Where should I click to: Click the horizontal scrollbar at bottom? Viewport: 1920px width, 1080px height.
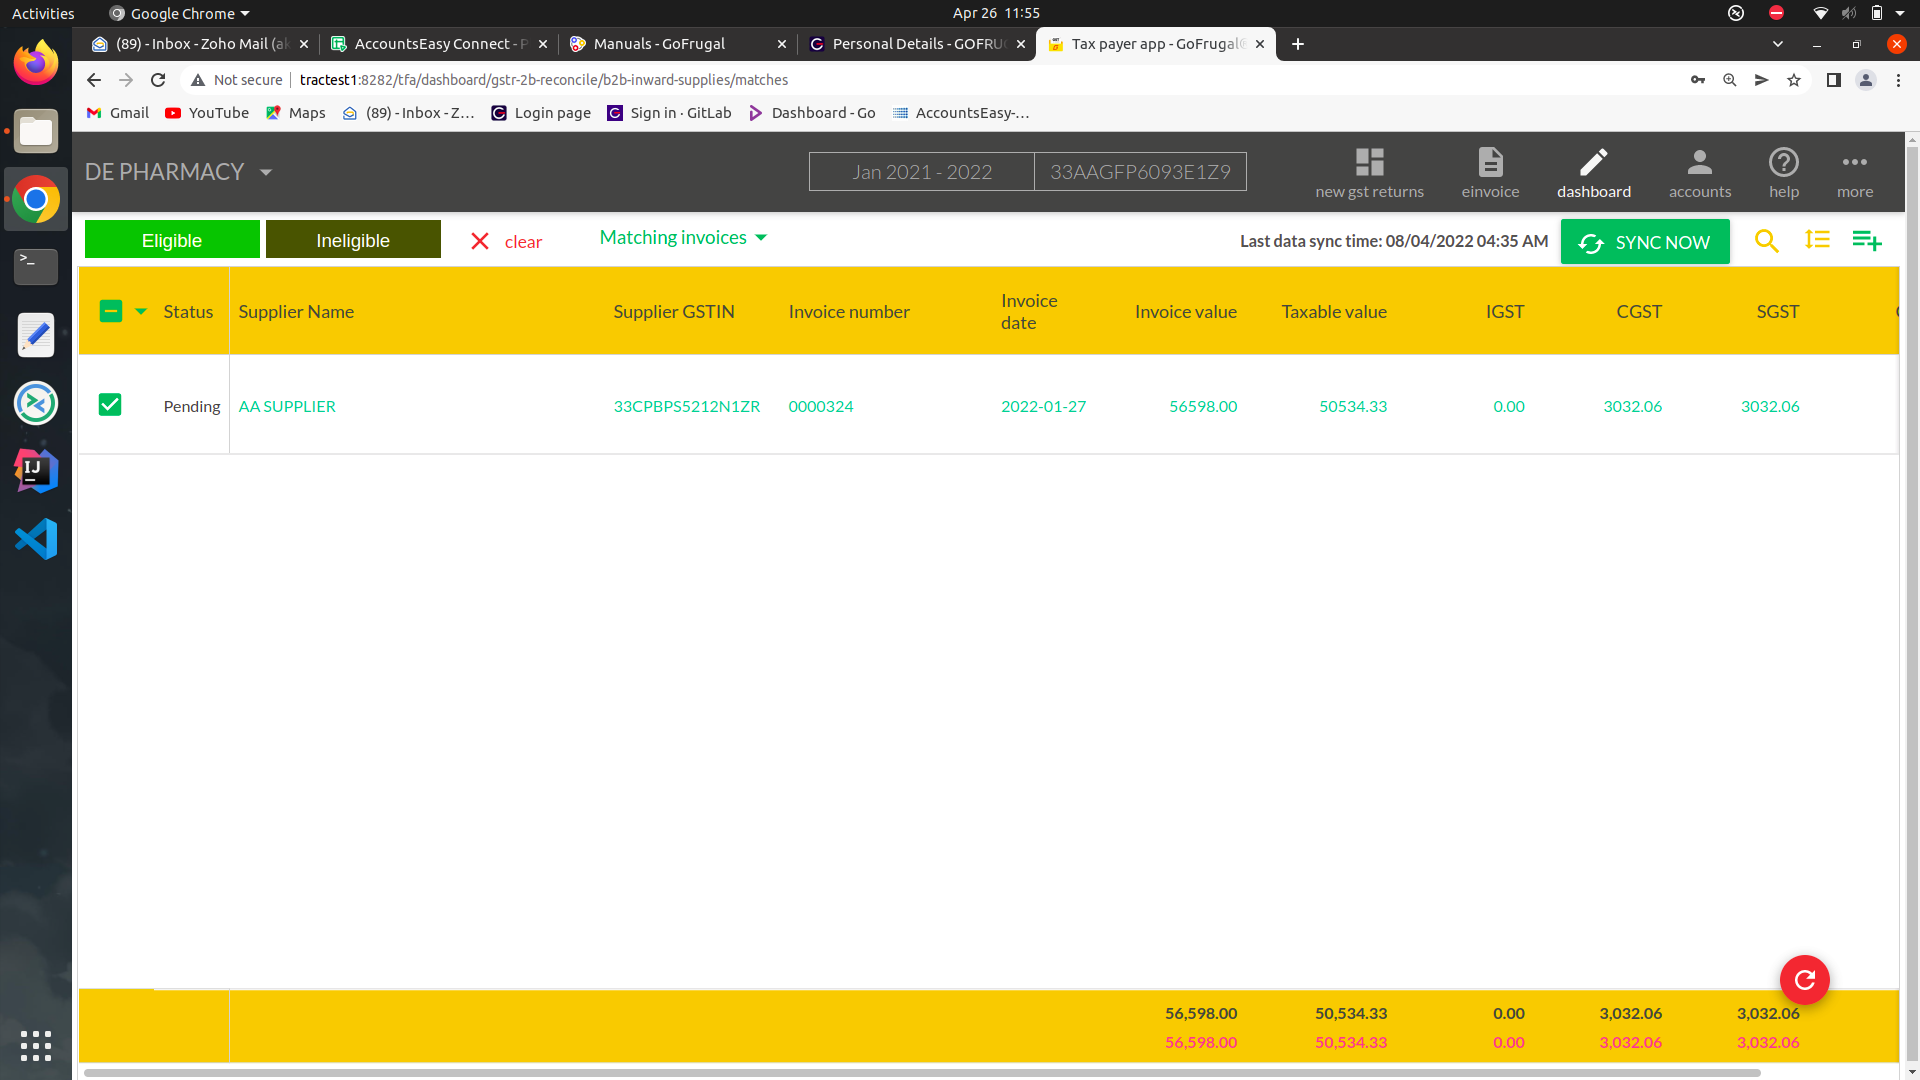920,1073
